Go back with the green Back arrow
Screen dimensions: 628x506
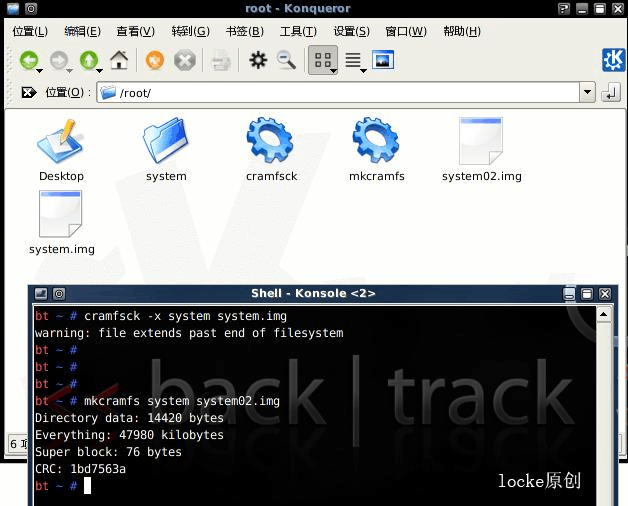(29, 60)
